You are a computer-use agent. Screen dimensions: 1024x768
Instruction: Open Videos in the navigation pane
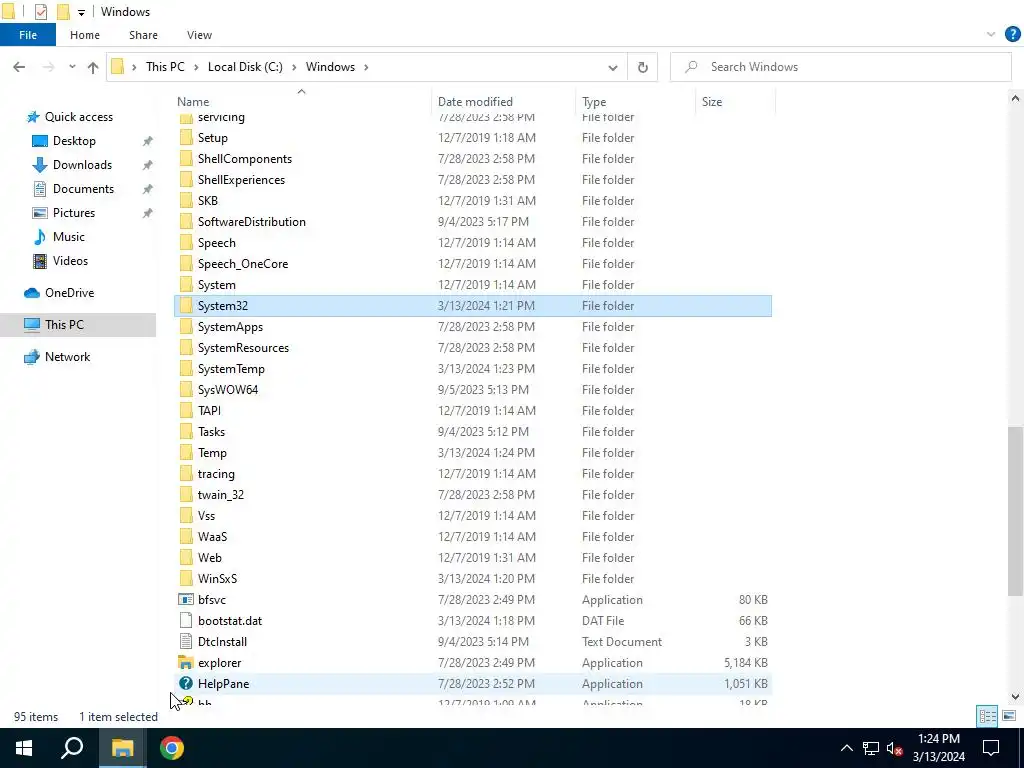(70, 261)
